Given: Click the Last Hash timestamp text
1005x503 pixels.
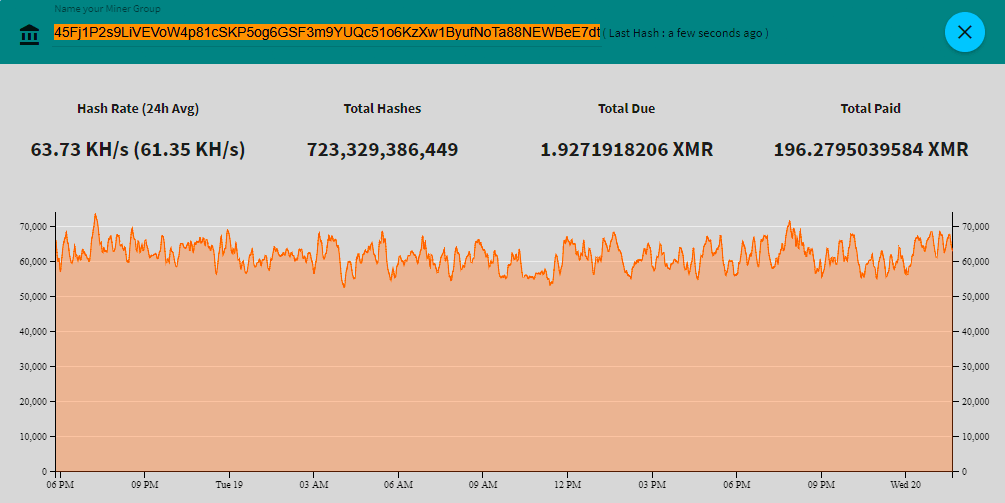Looking at the screenshot, I should click(686, 33).
